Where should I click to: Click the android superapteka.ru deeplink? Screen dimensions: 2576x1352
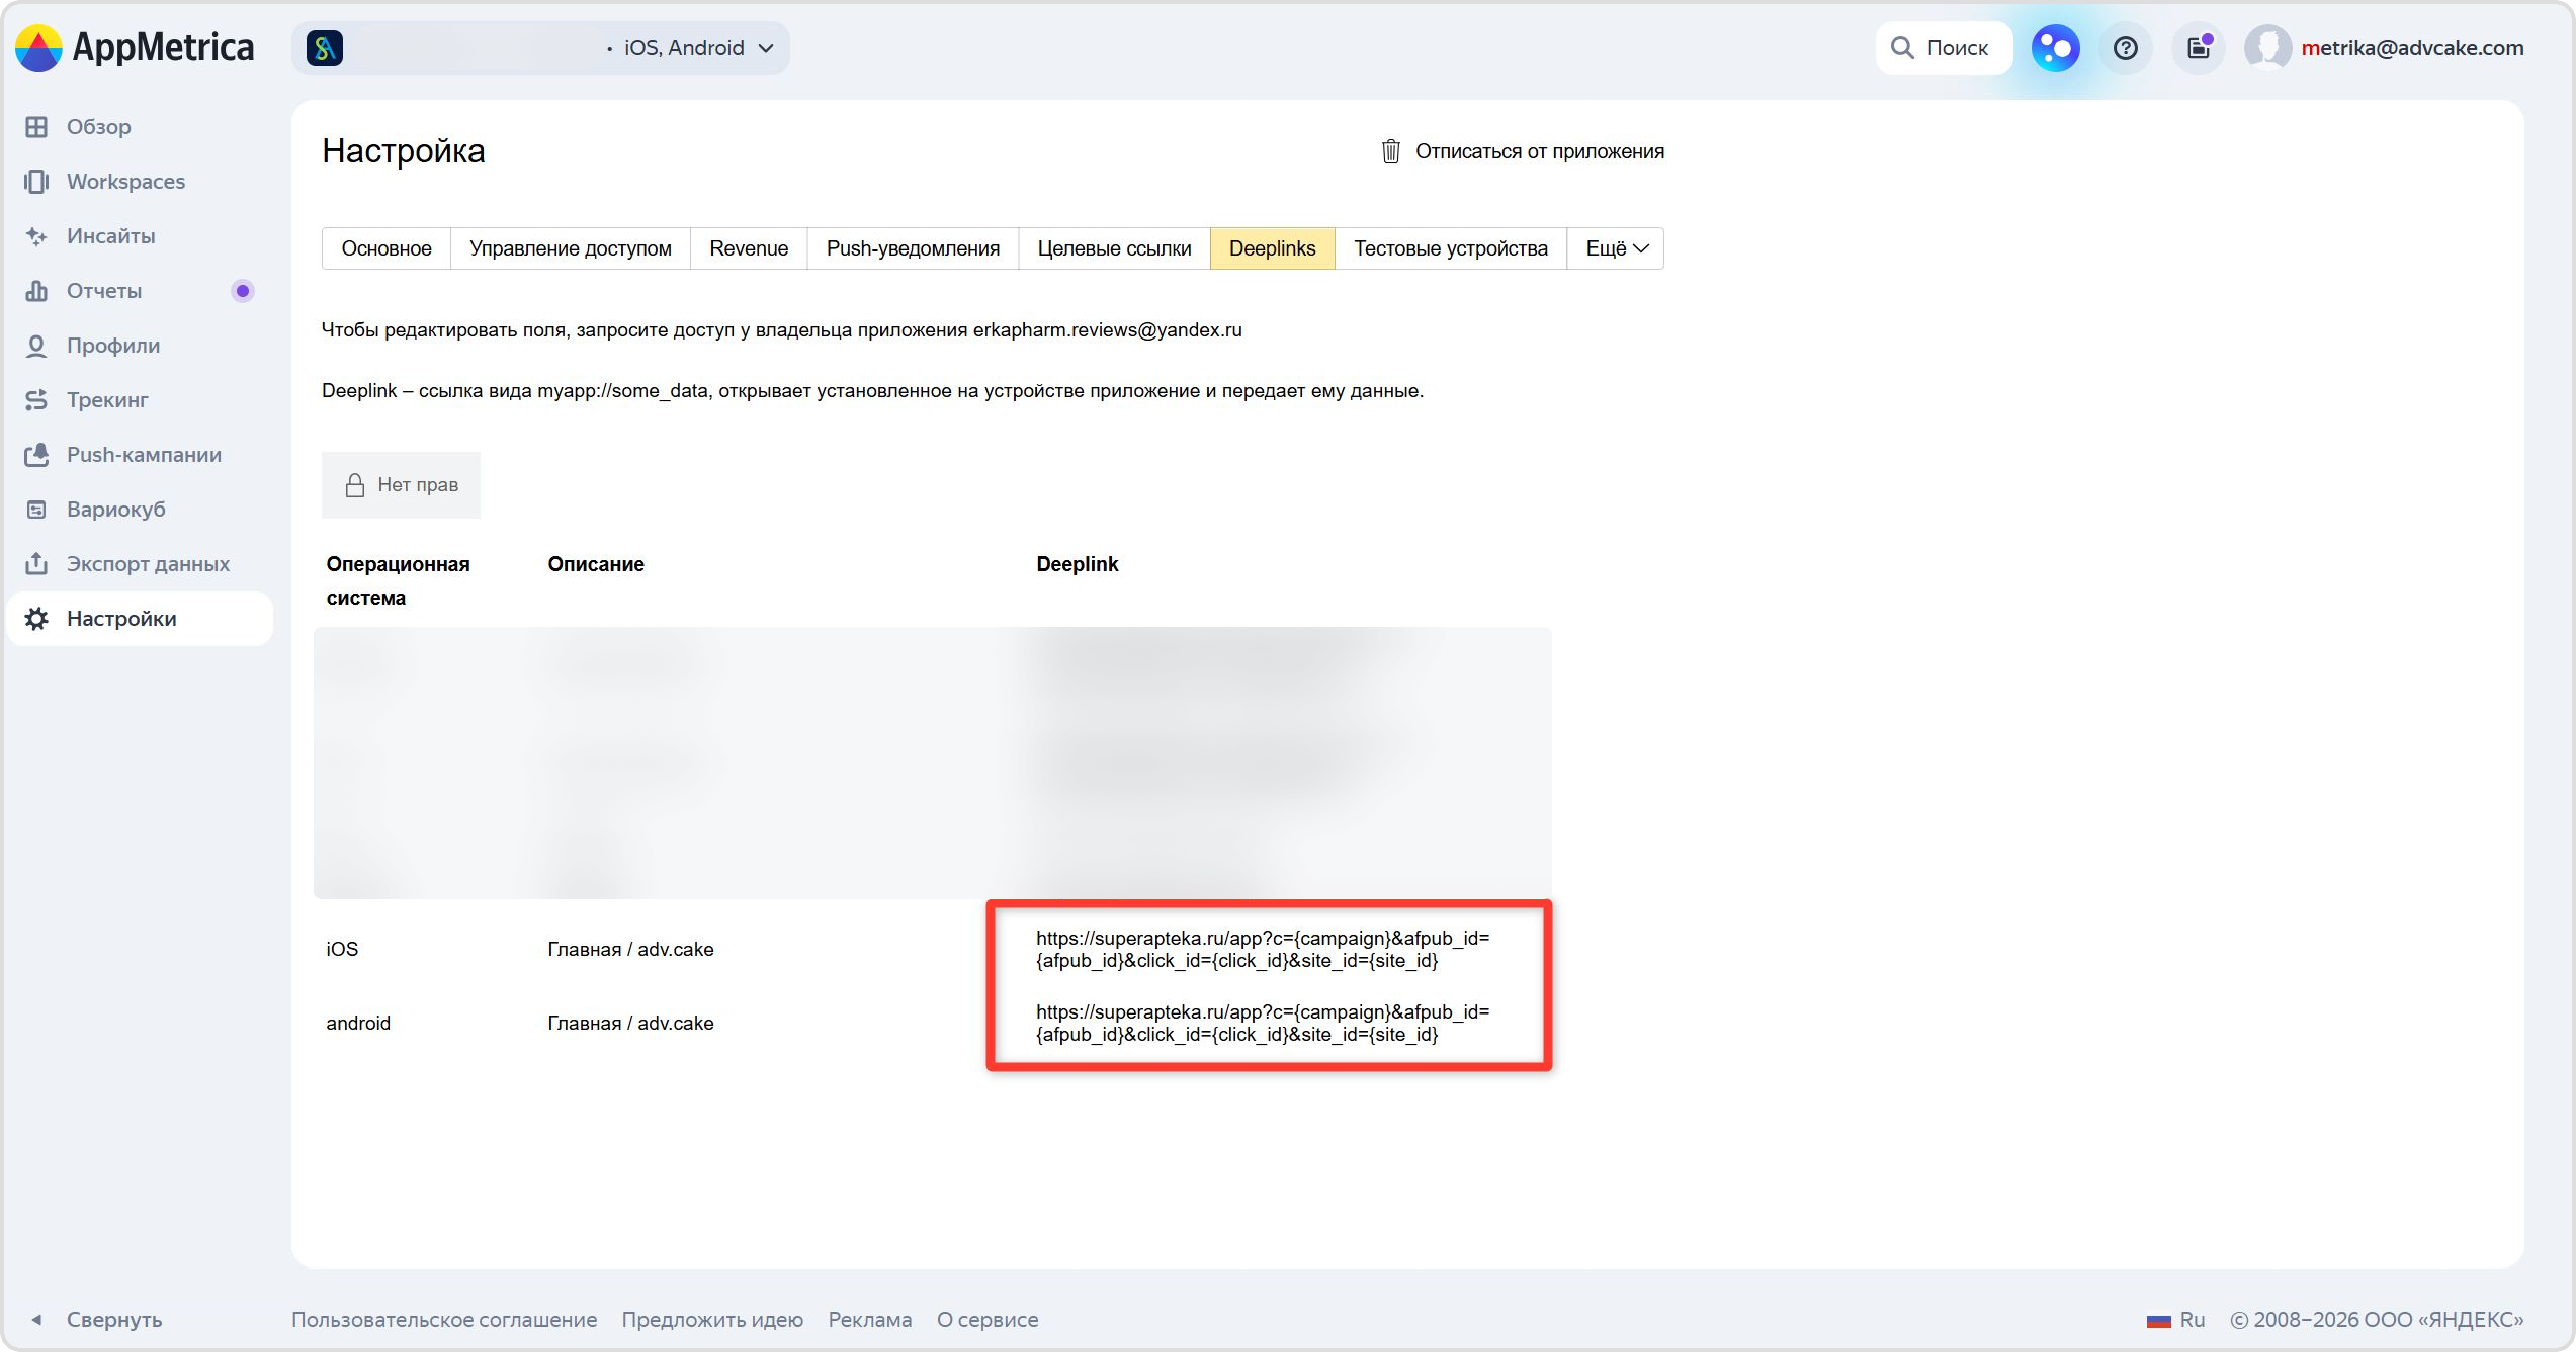pos(1262,1023)
